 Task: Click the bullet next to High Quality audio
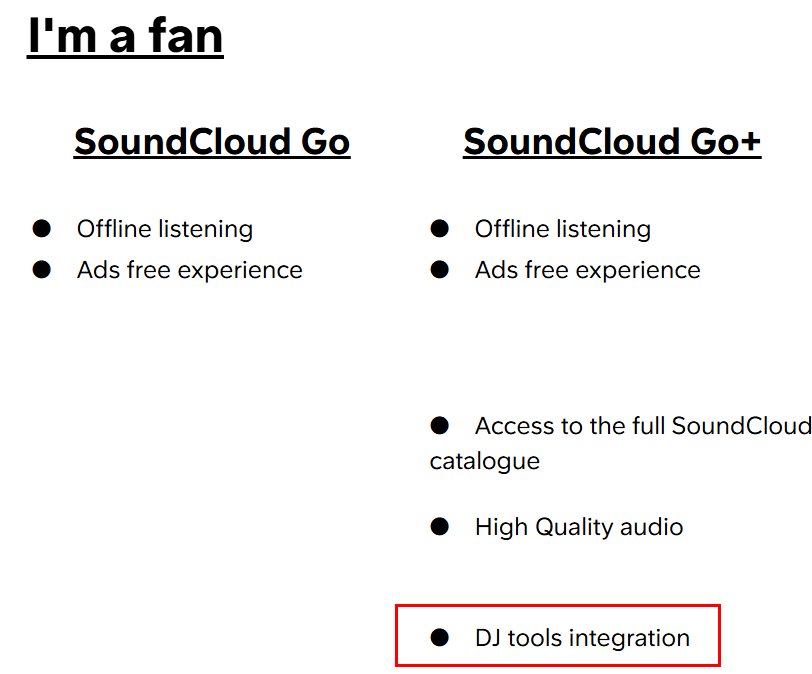[x=440, y=527]
